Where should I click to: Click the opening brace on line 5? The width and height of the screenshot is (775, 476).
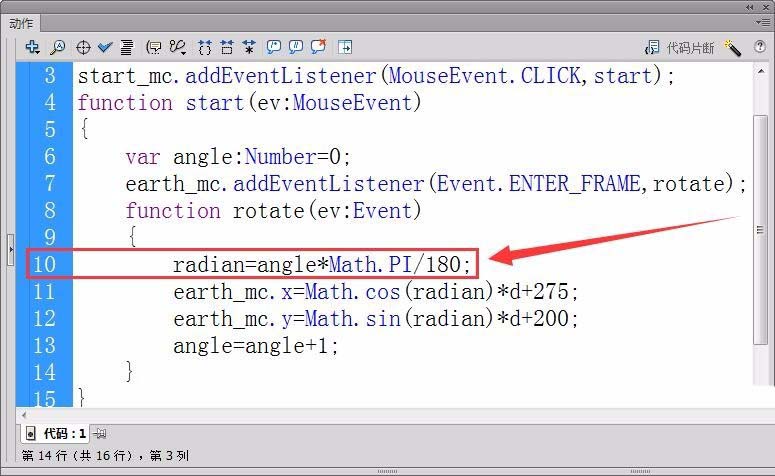pyautogui.click(x=84, y=129)
